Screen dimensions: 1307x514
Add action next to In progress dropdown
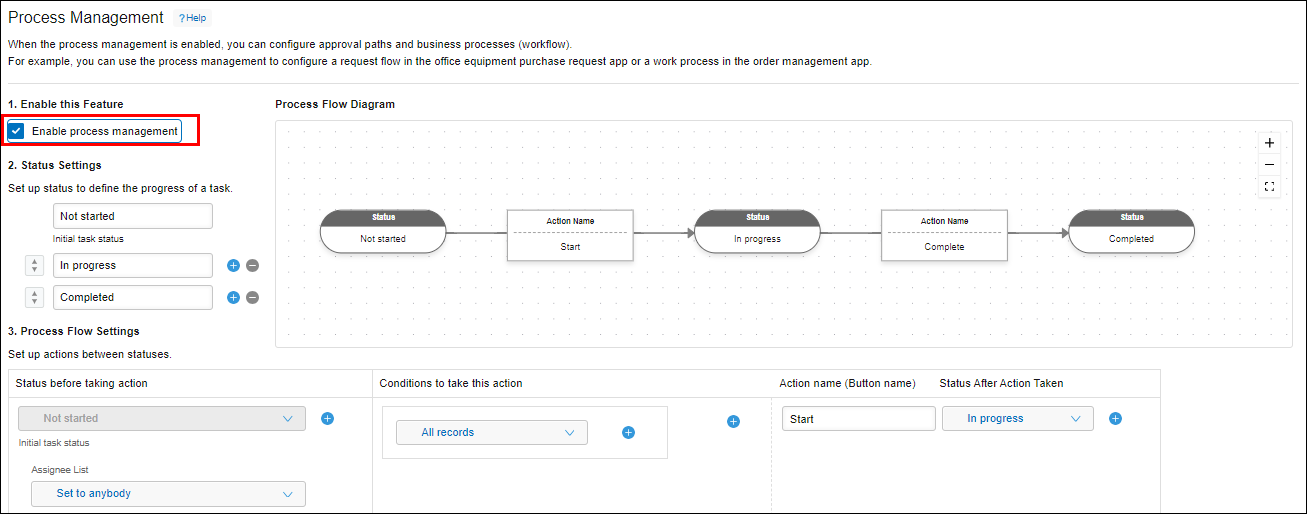(x=1116, y=419)
